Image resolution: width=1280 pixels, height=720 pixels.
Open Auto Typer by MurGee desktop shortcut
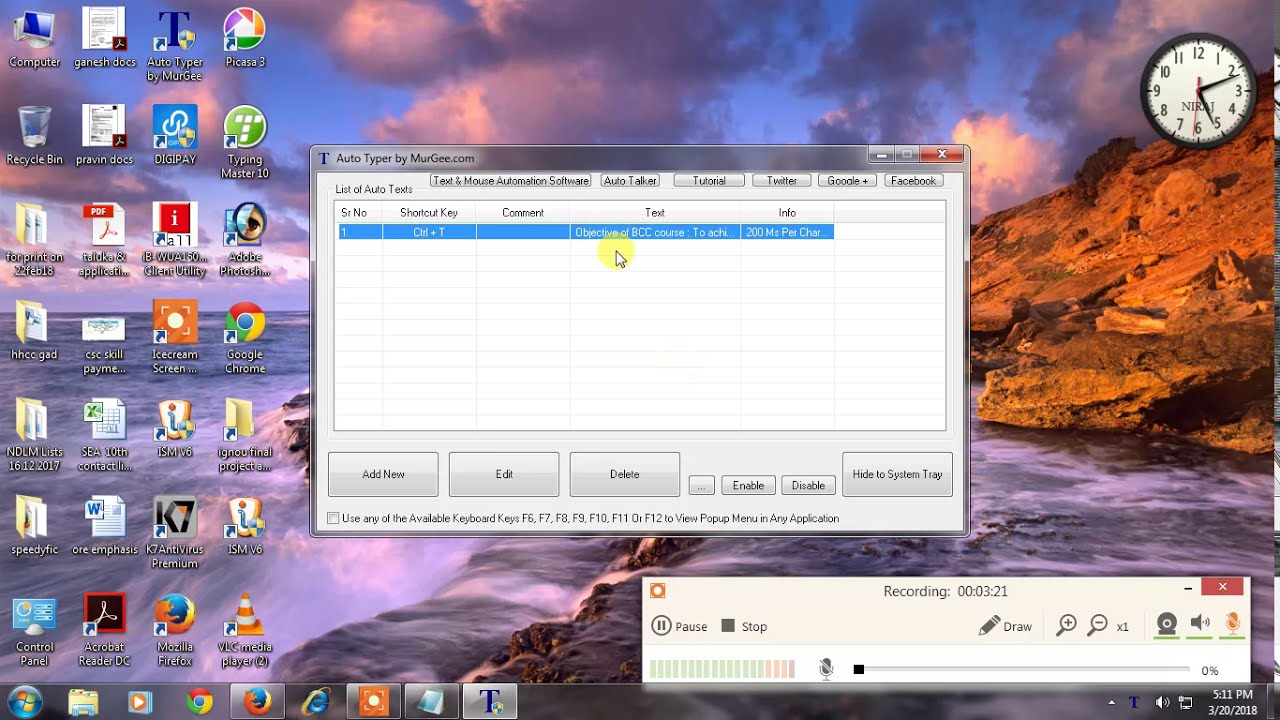tap(175, 44)
